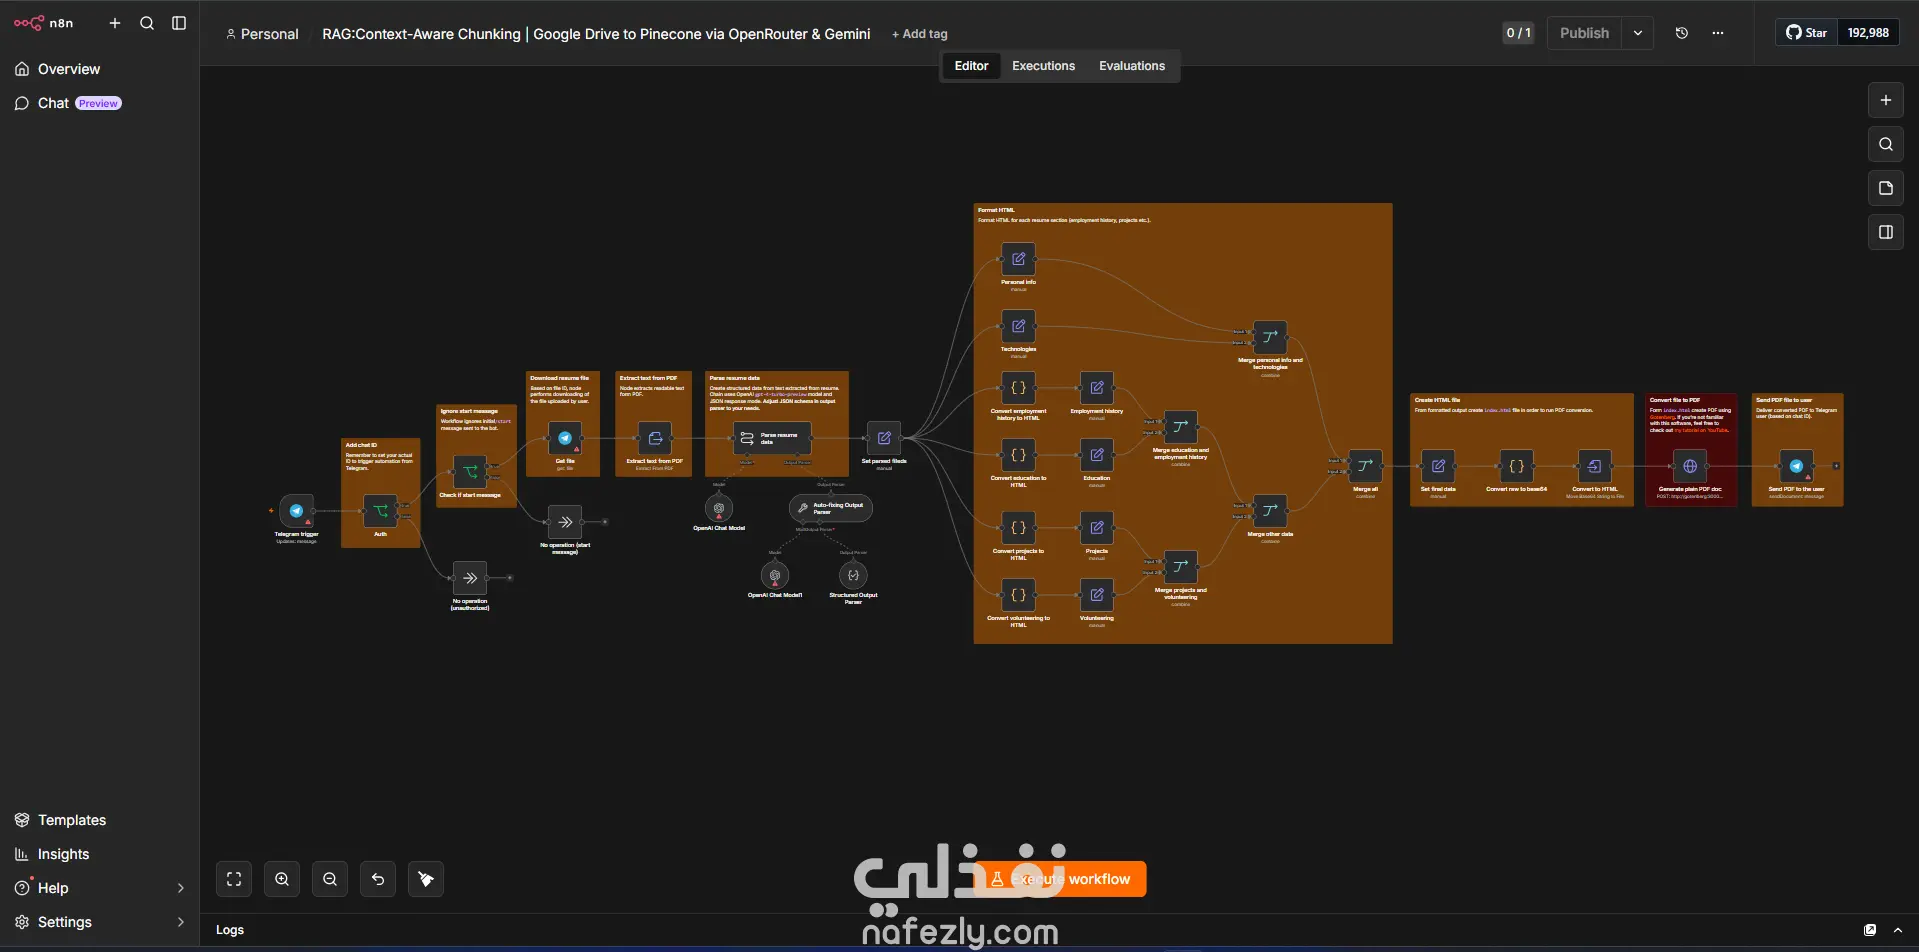Click the Execute workflow button

pyautogui.click(x=1060, y=879)
